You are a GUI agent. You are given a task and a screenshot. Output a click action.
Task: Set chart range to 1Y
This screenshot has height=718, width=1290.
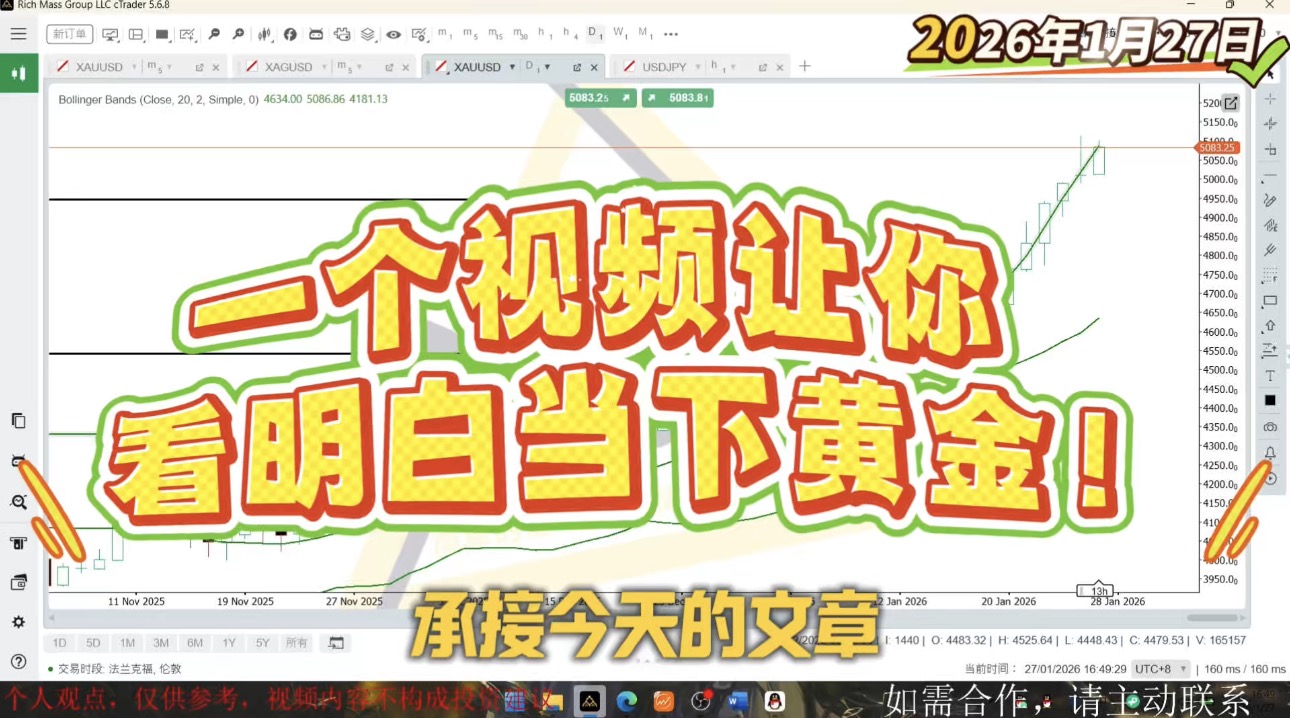click(x=229, y=643)
